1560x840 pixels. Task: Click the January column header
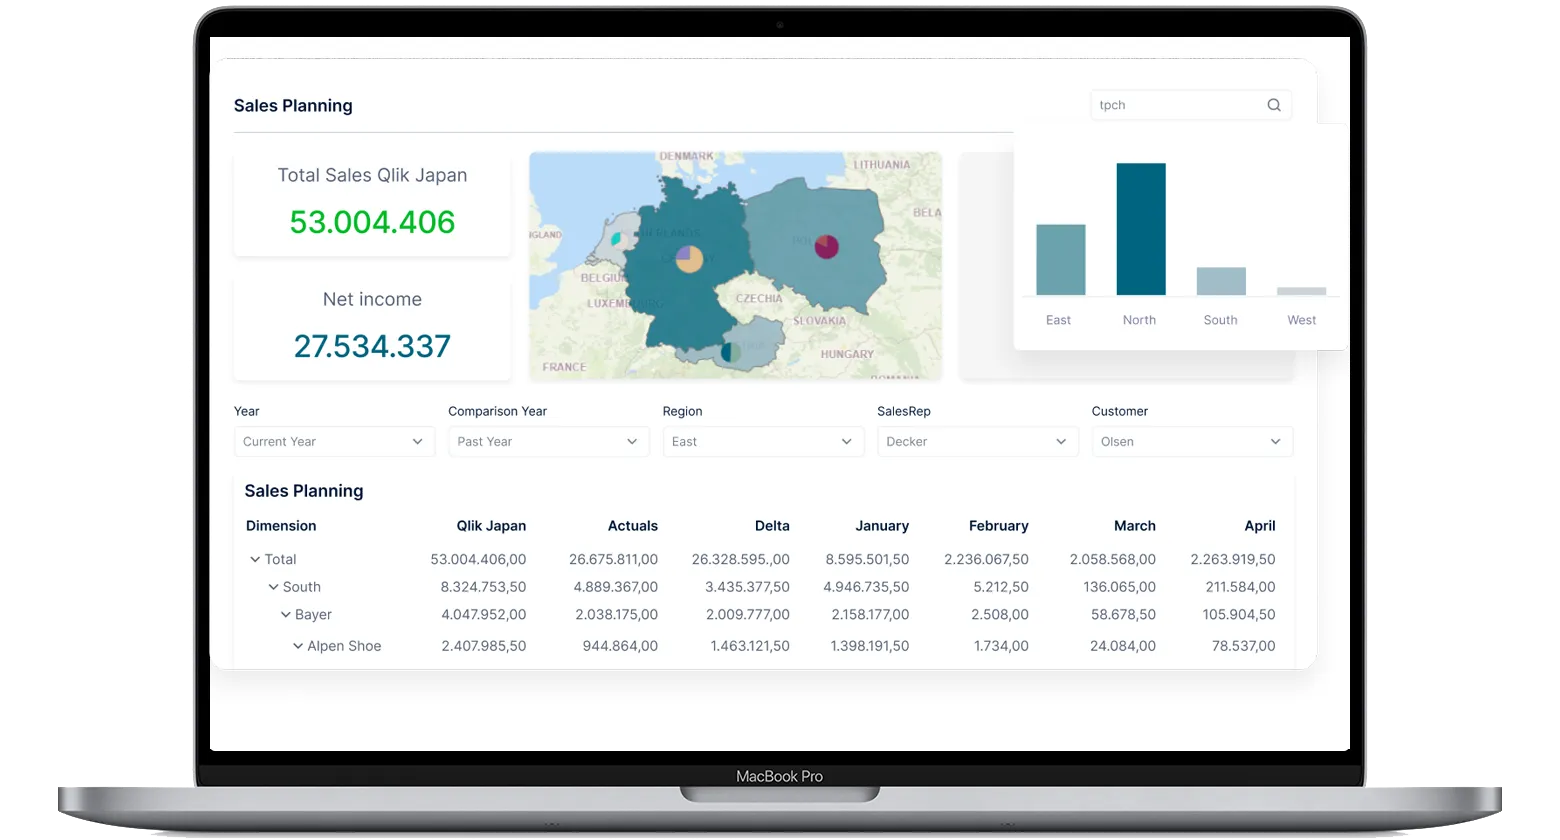[x=882, y=526]
